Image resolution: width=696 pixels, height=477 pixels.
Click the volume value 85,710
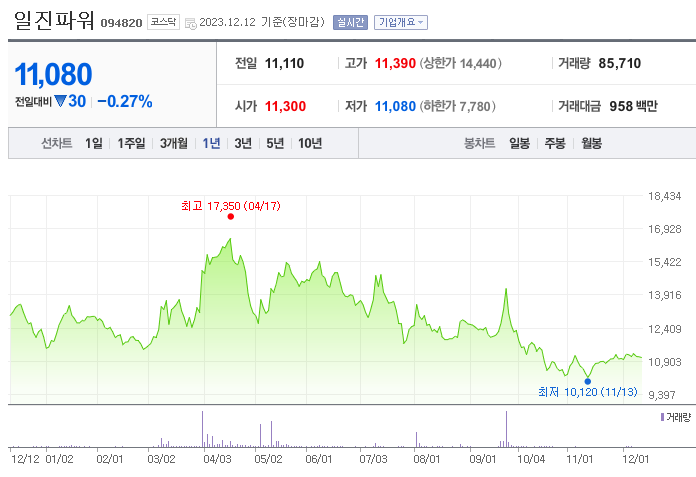pos(620,63)
